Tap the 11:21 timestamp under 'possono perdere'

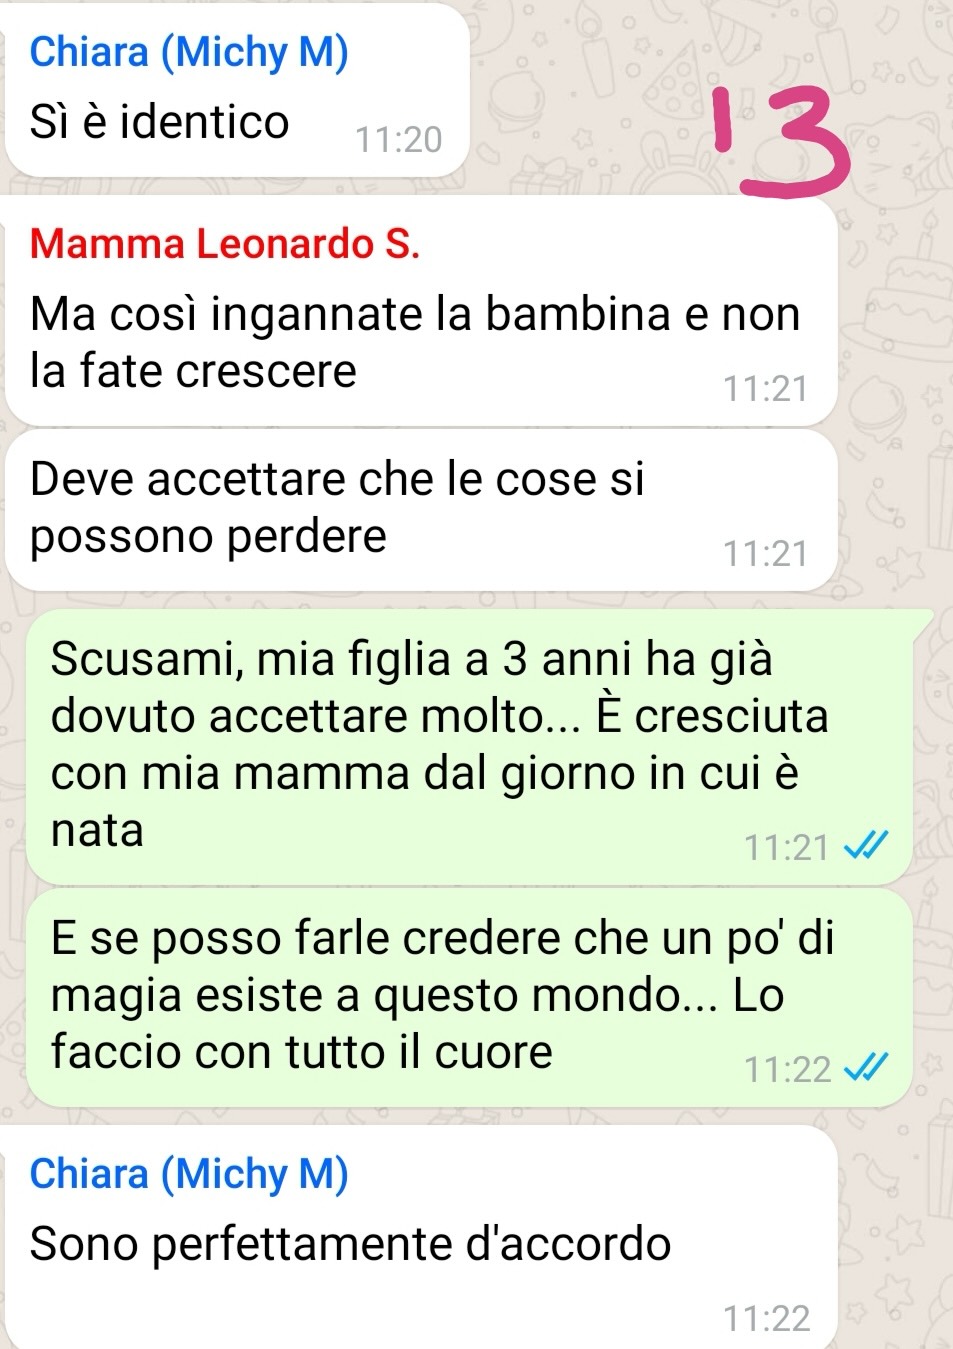766,554
